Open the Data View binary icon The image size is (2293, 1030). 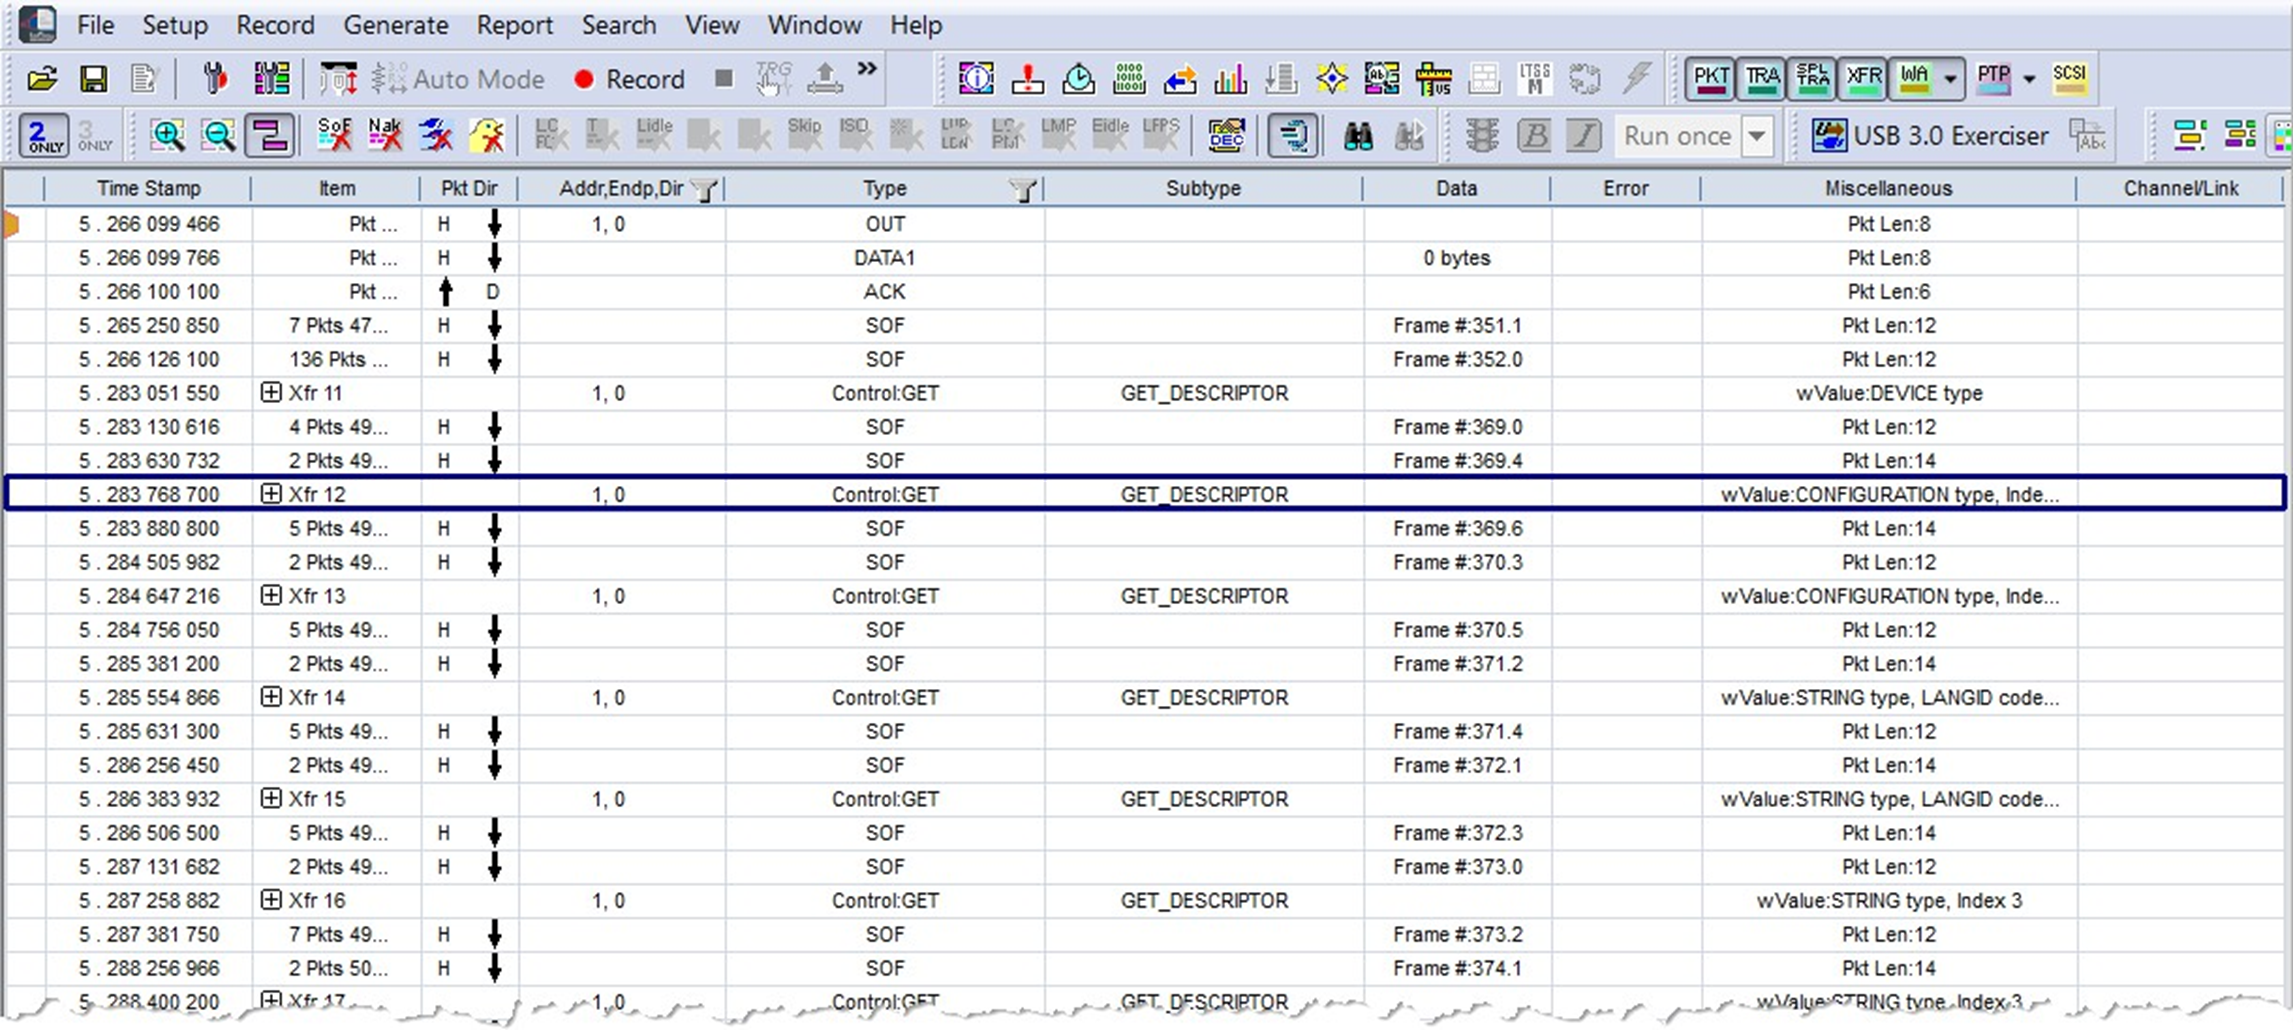pyautogui.click(x=1129, y=78)
